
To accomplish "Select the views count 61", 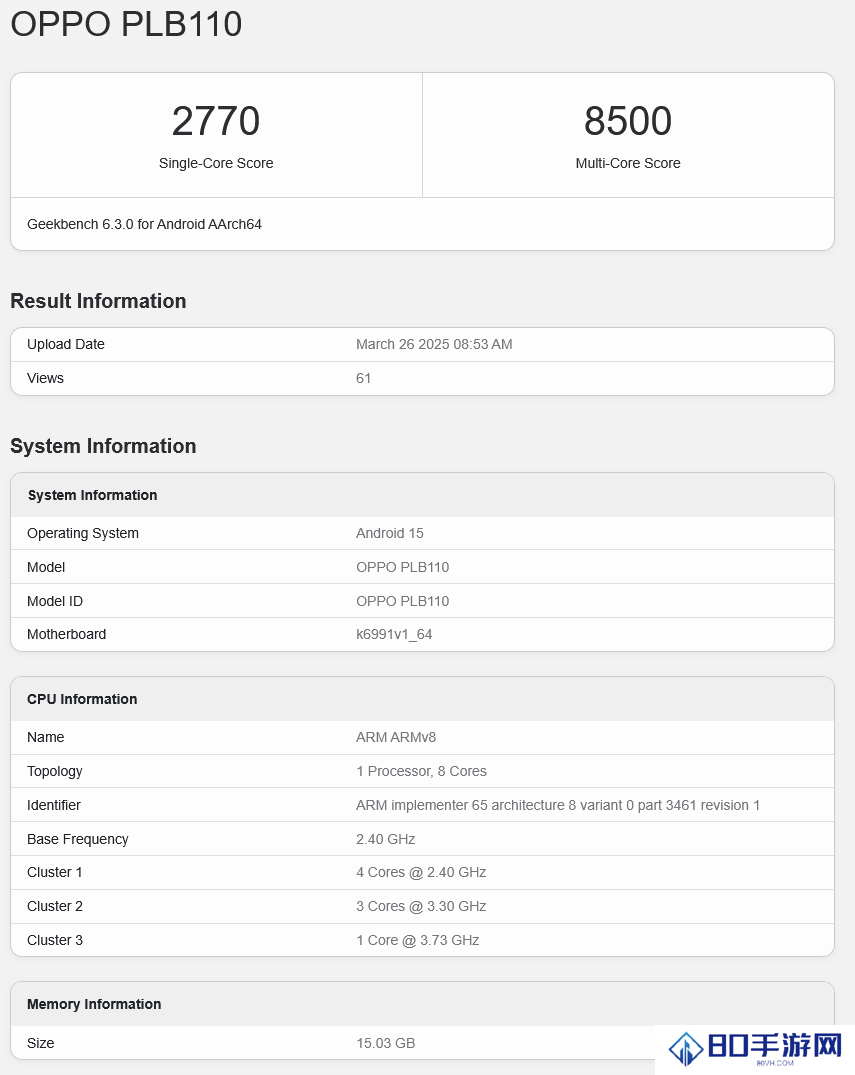I will pos(363,378).
